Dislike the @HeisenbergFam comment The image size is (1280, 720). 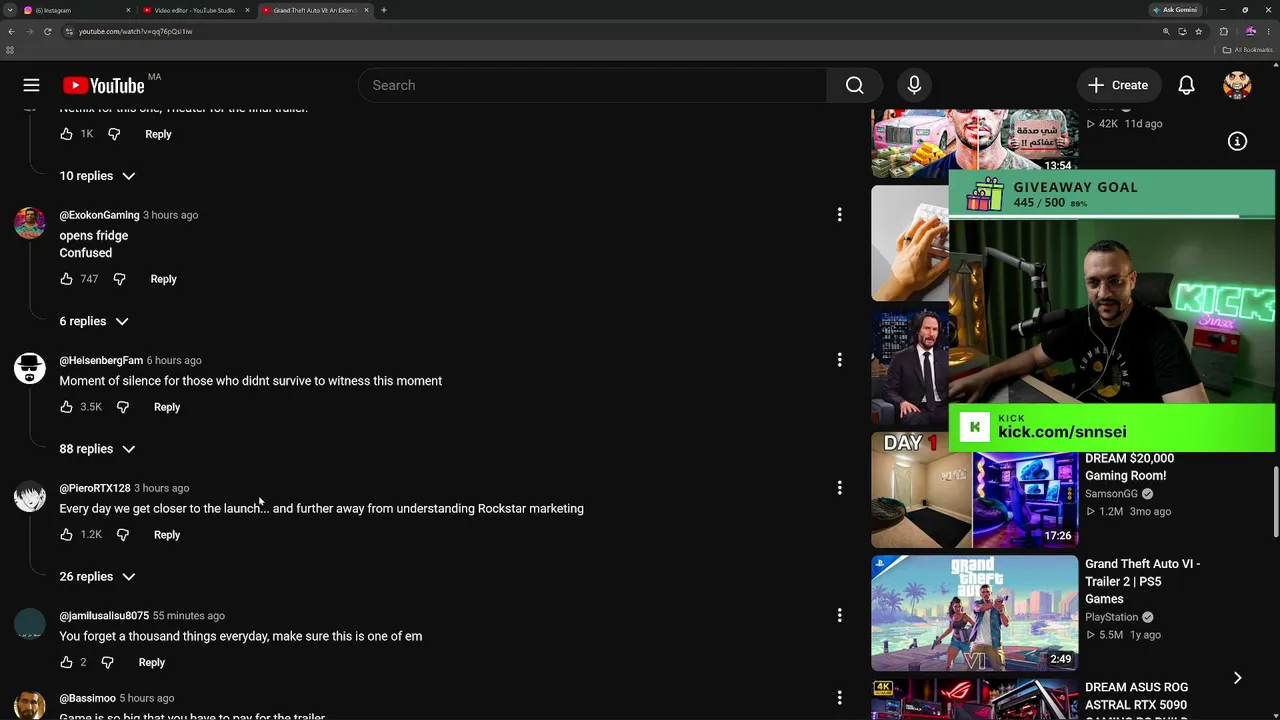pyautogui.click(x=122, y=407)
